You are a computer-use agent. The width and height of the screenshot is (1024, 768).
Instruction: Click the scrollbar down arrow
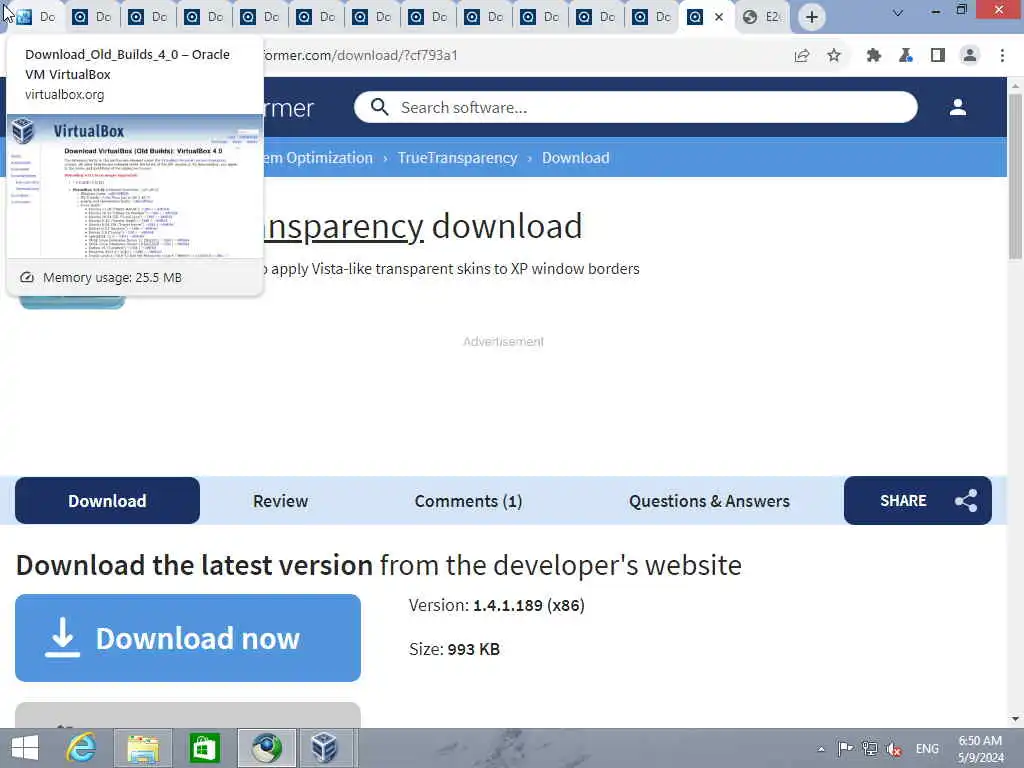1015,719
